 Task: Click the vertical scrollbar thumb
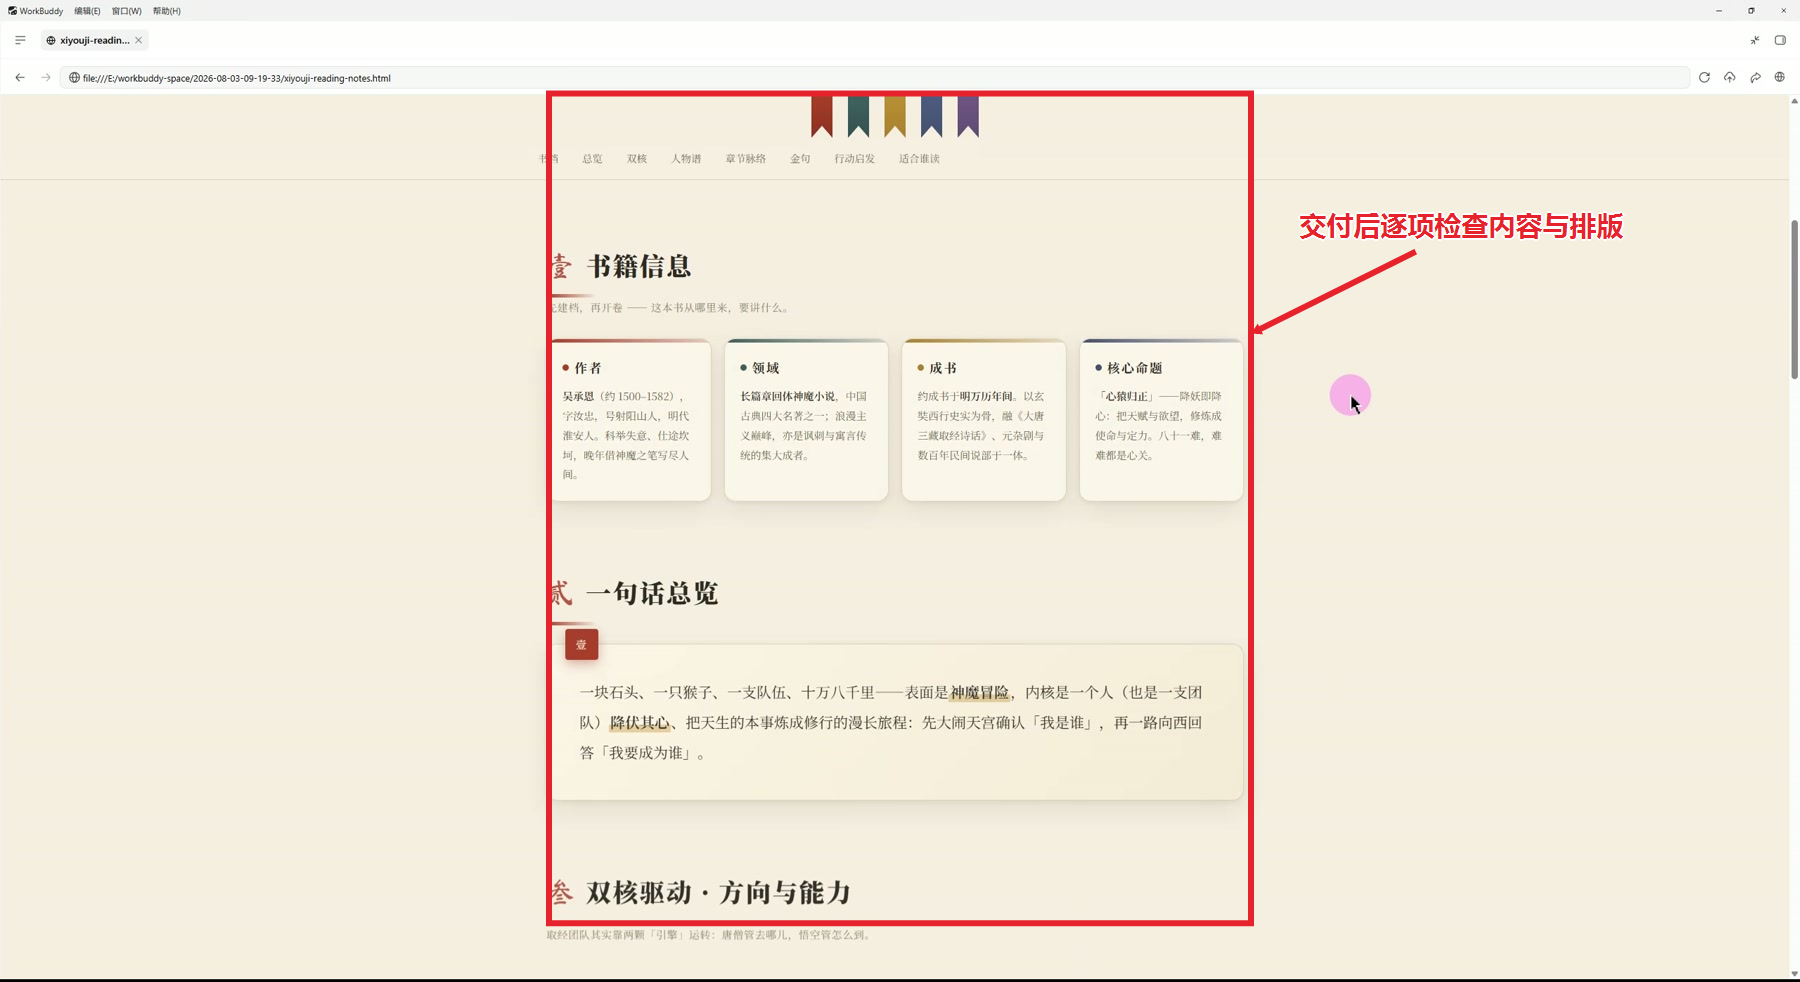pos(1794,300)
